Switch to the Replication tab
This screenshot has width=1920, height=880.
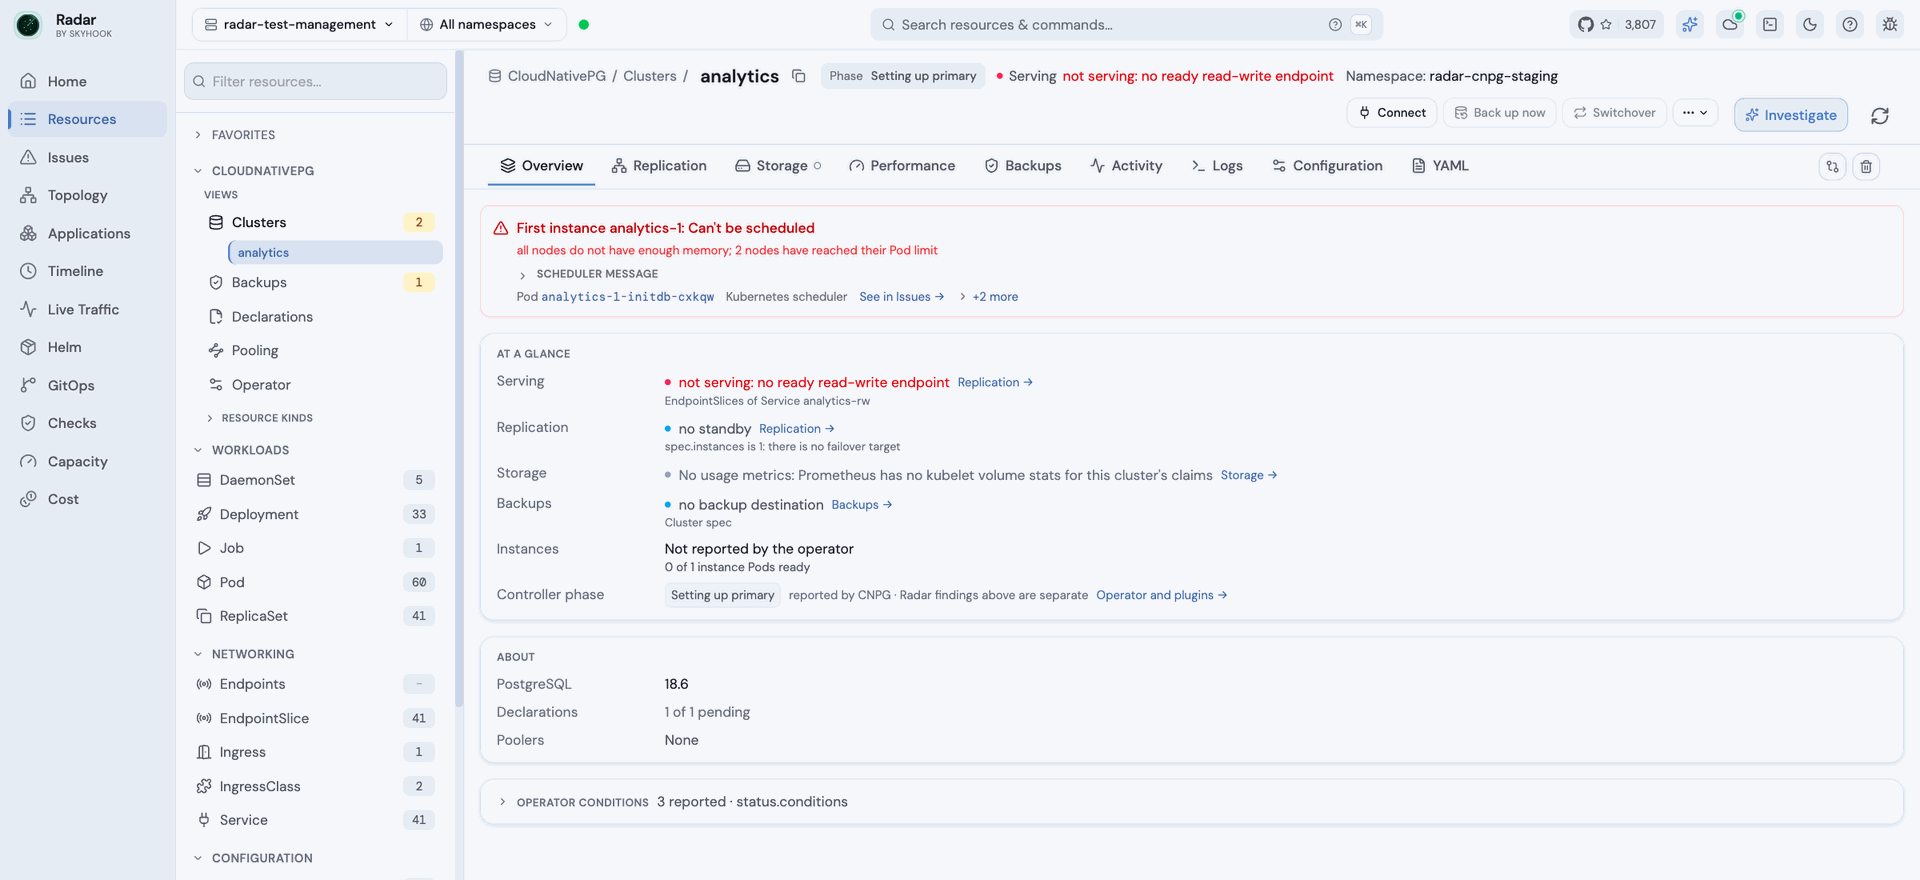click(x=659, y=166)
